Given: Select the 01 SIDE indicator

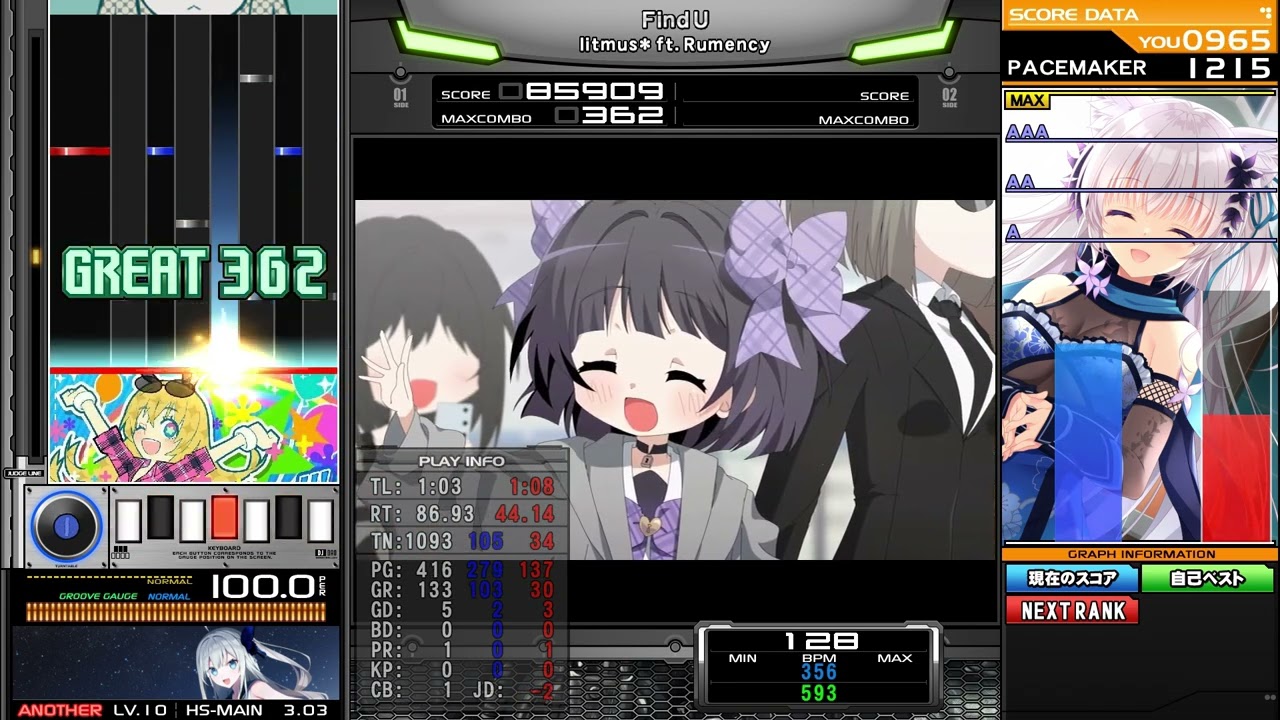Looking at the screenshot, I should (400, 97).
